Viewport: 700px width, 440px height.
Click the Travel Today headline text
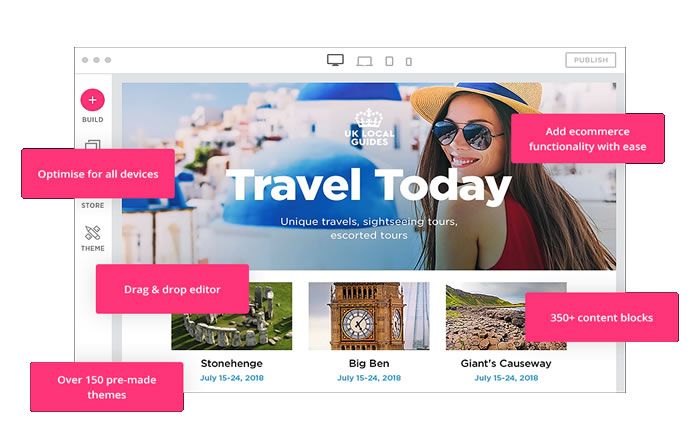(x=369, y=185)
